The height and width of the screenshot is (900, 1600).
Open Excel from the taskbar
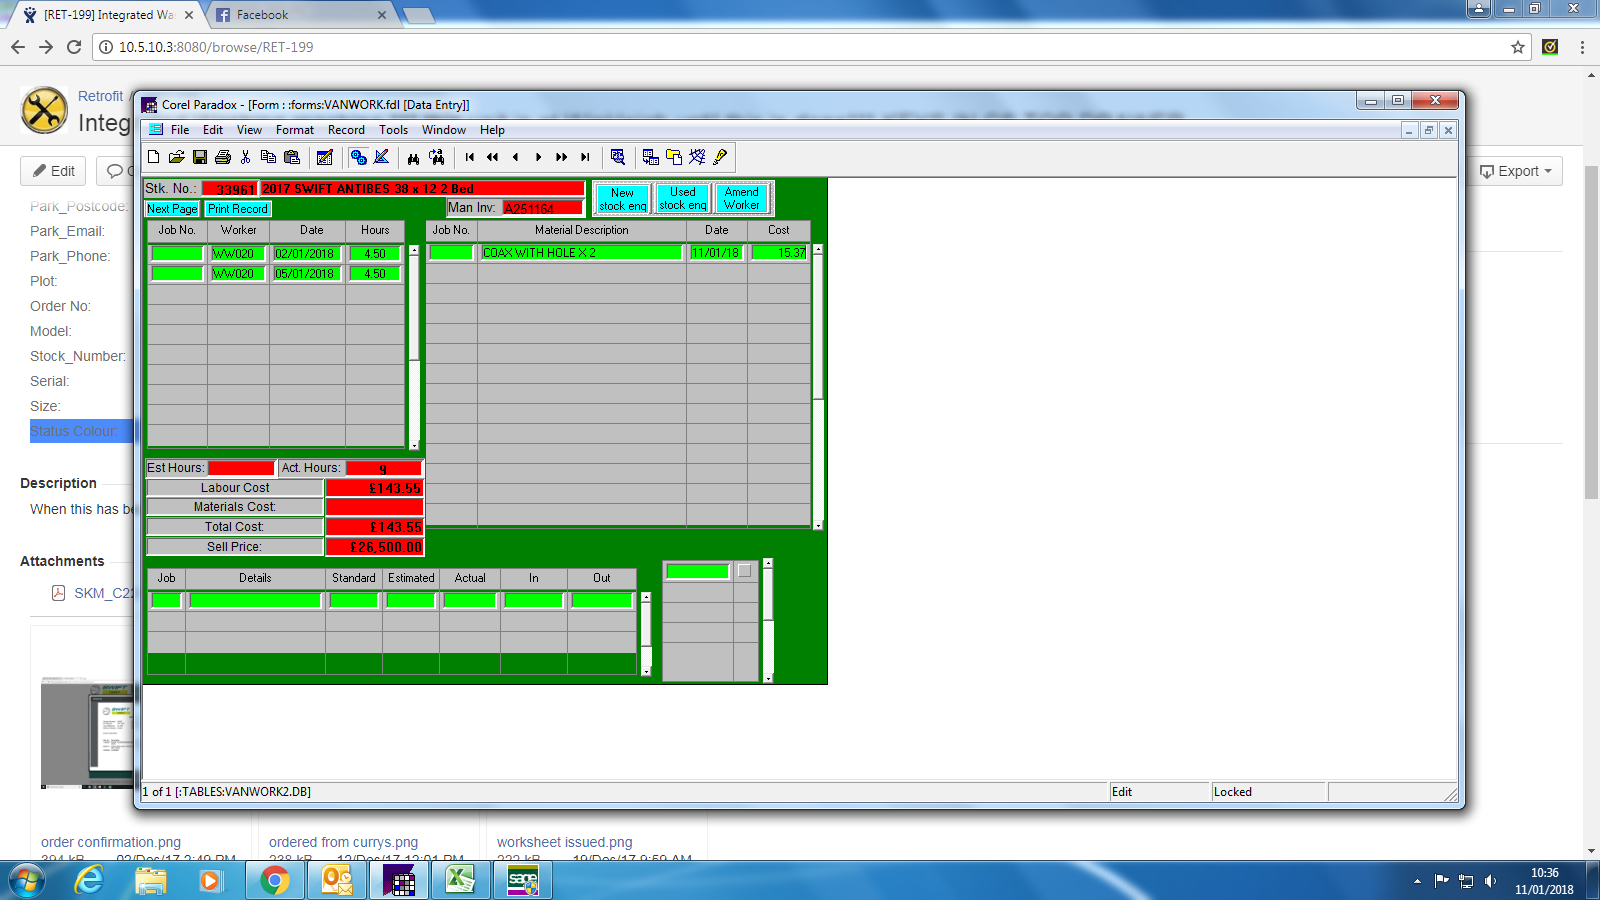[x=459, y=880]
